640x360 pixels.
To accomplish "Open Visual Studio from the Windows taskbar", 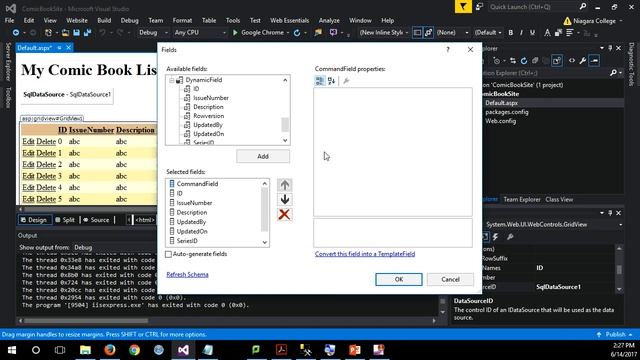I will [183, 350].
